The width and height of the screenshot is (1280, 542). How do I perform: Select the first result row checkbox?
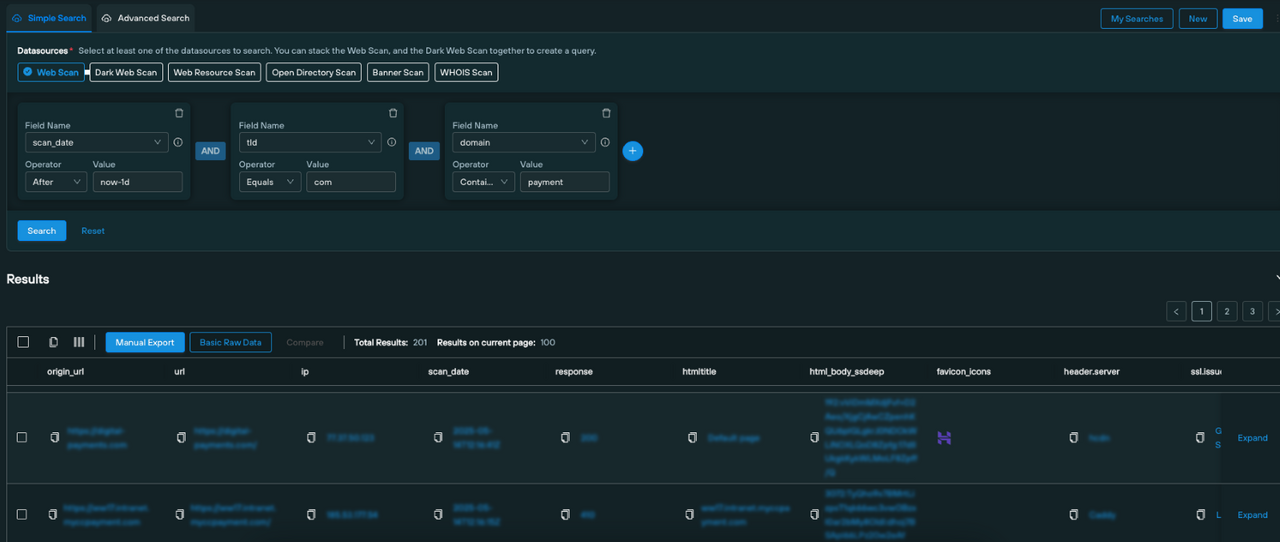click(x=22, y=437)
